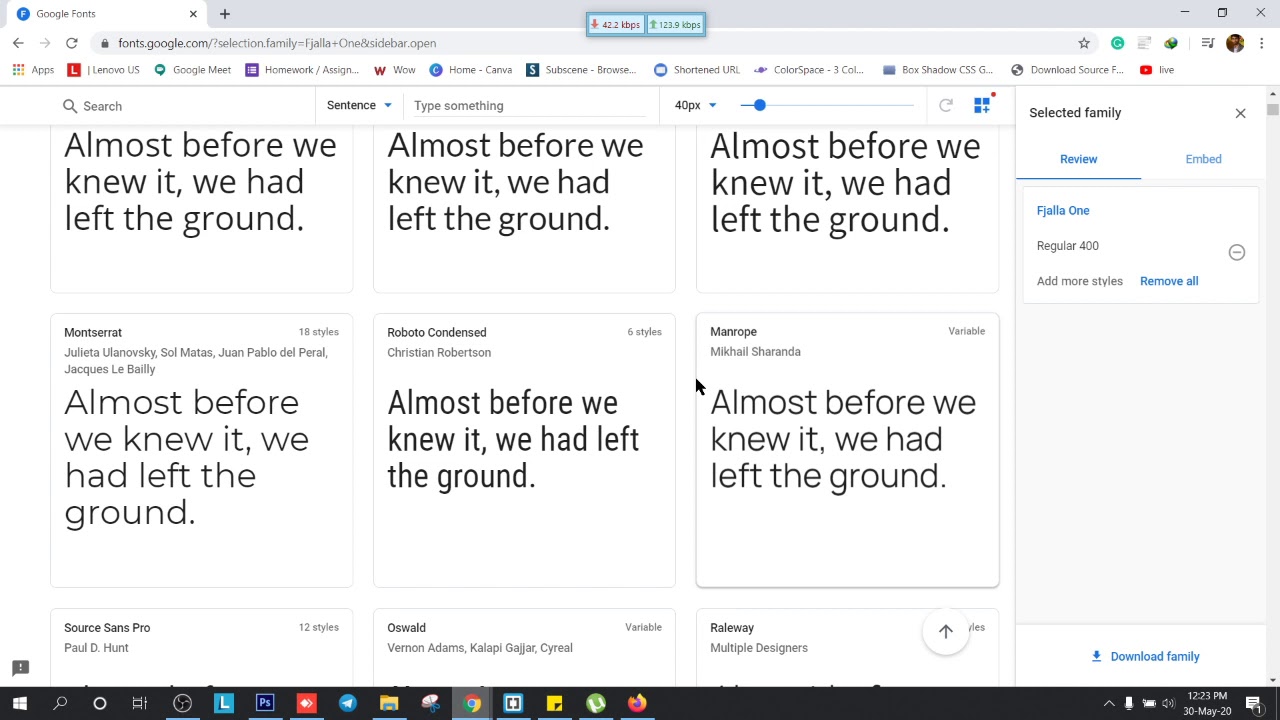Click the font size slider handle
Viewport: 1280px width, 720px height.
(759, 105)
